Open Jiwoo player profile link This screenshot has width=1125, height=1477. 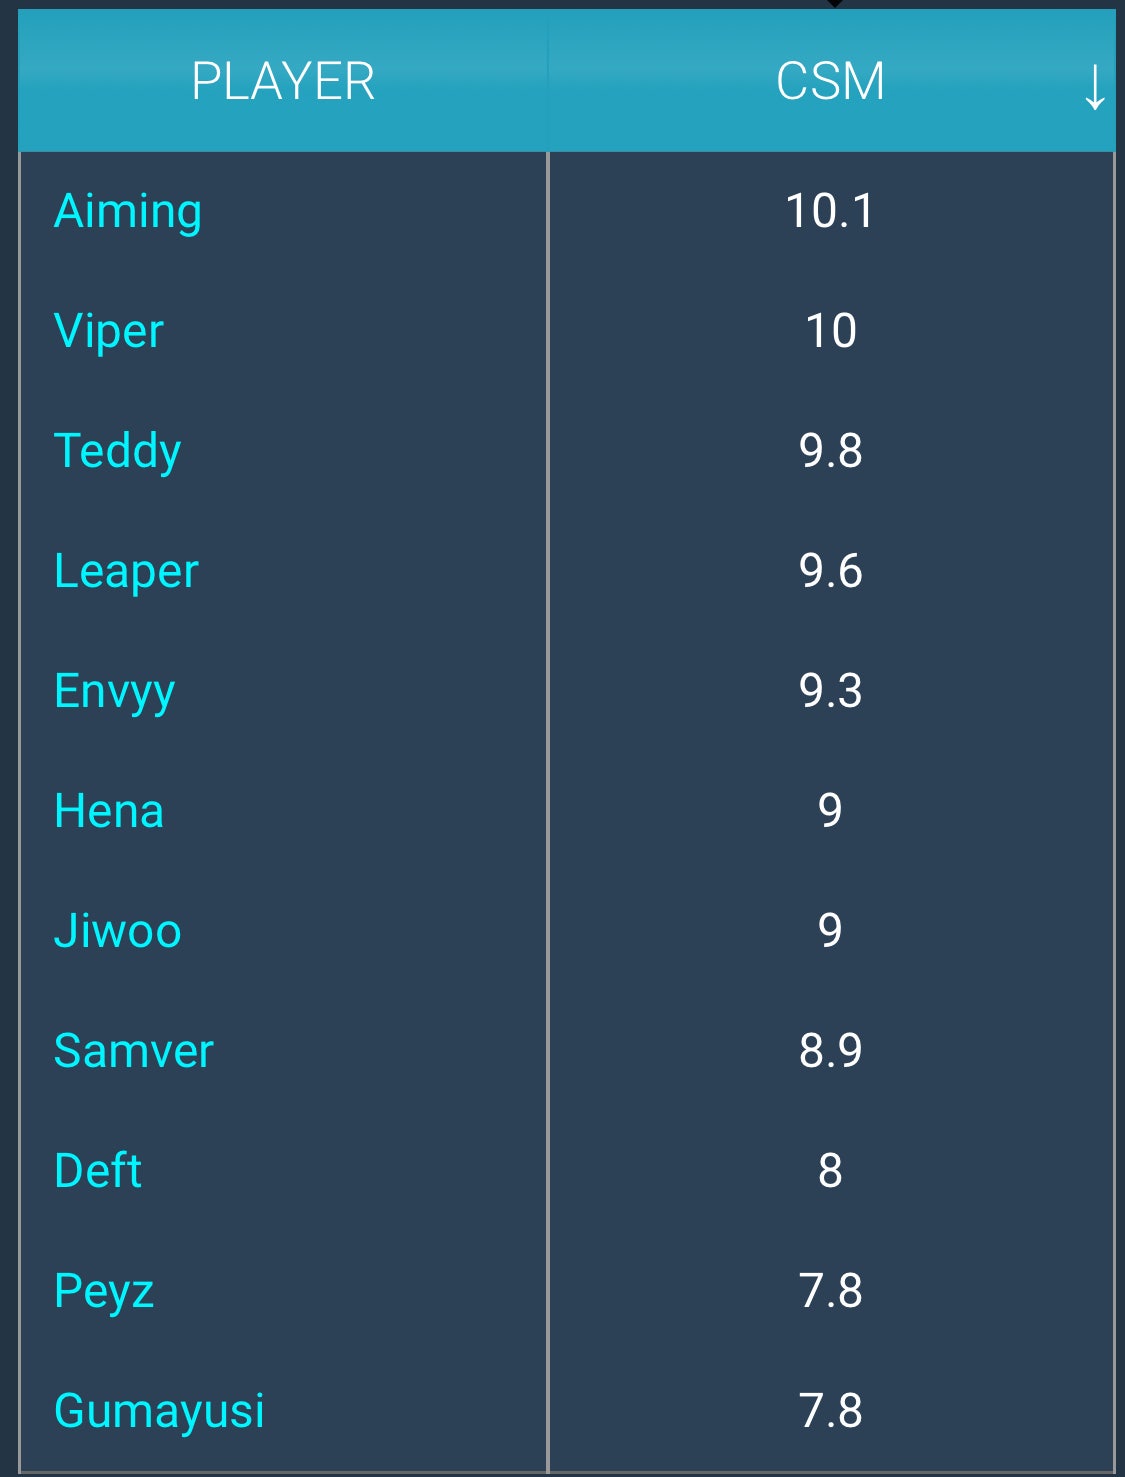coord(118,930)
